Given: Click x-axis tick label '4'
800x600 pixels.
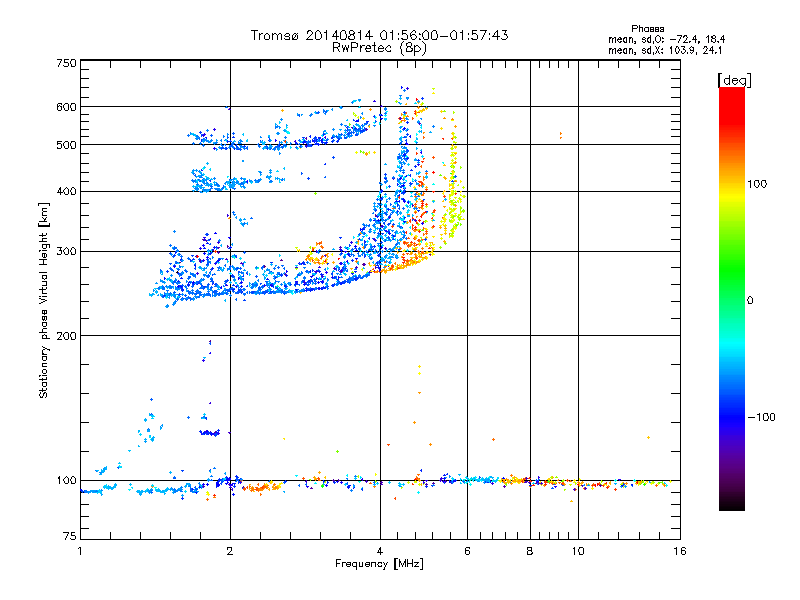Looking at the screenshot, I should (380, 551).
